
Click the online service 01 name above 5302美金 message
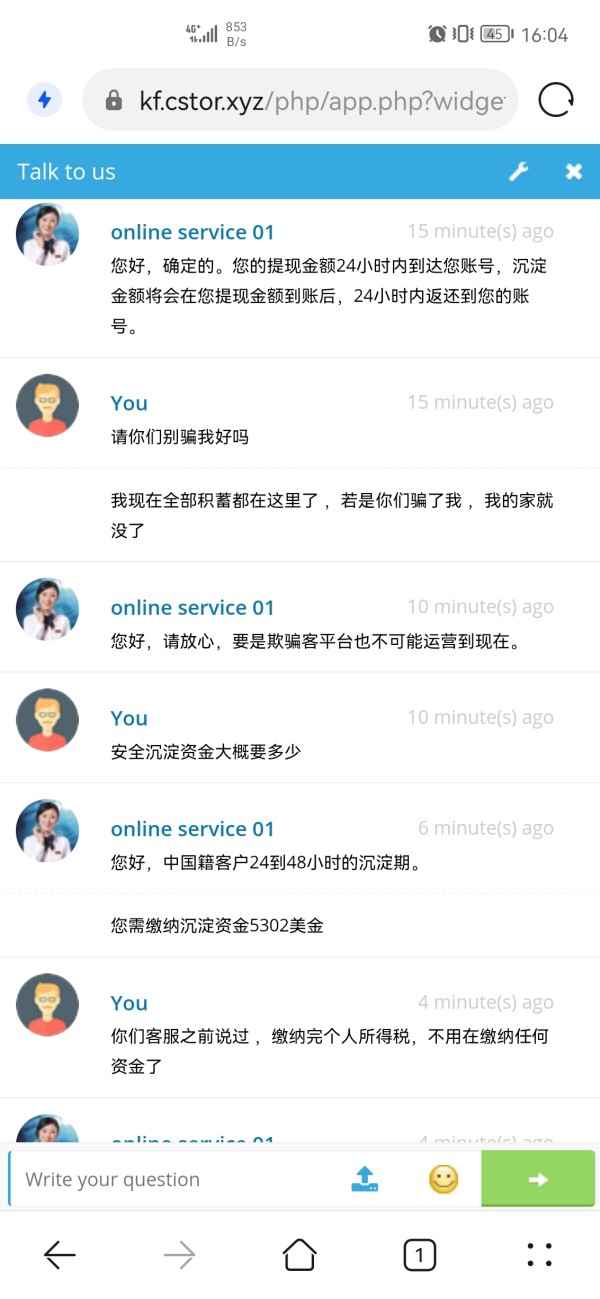point(192,829)
